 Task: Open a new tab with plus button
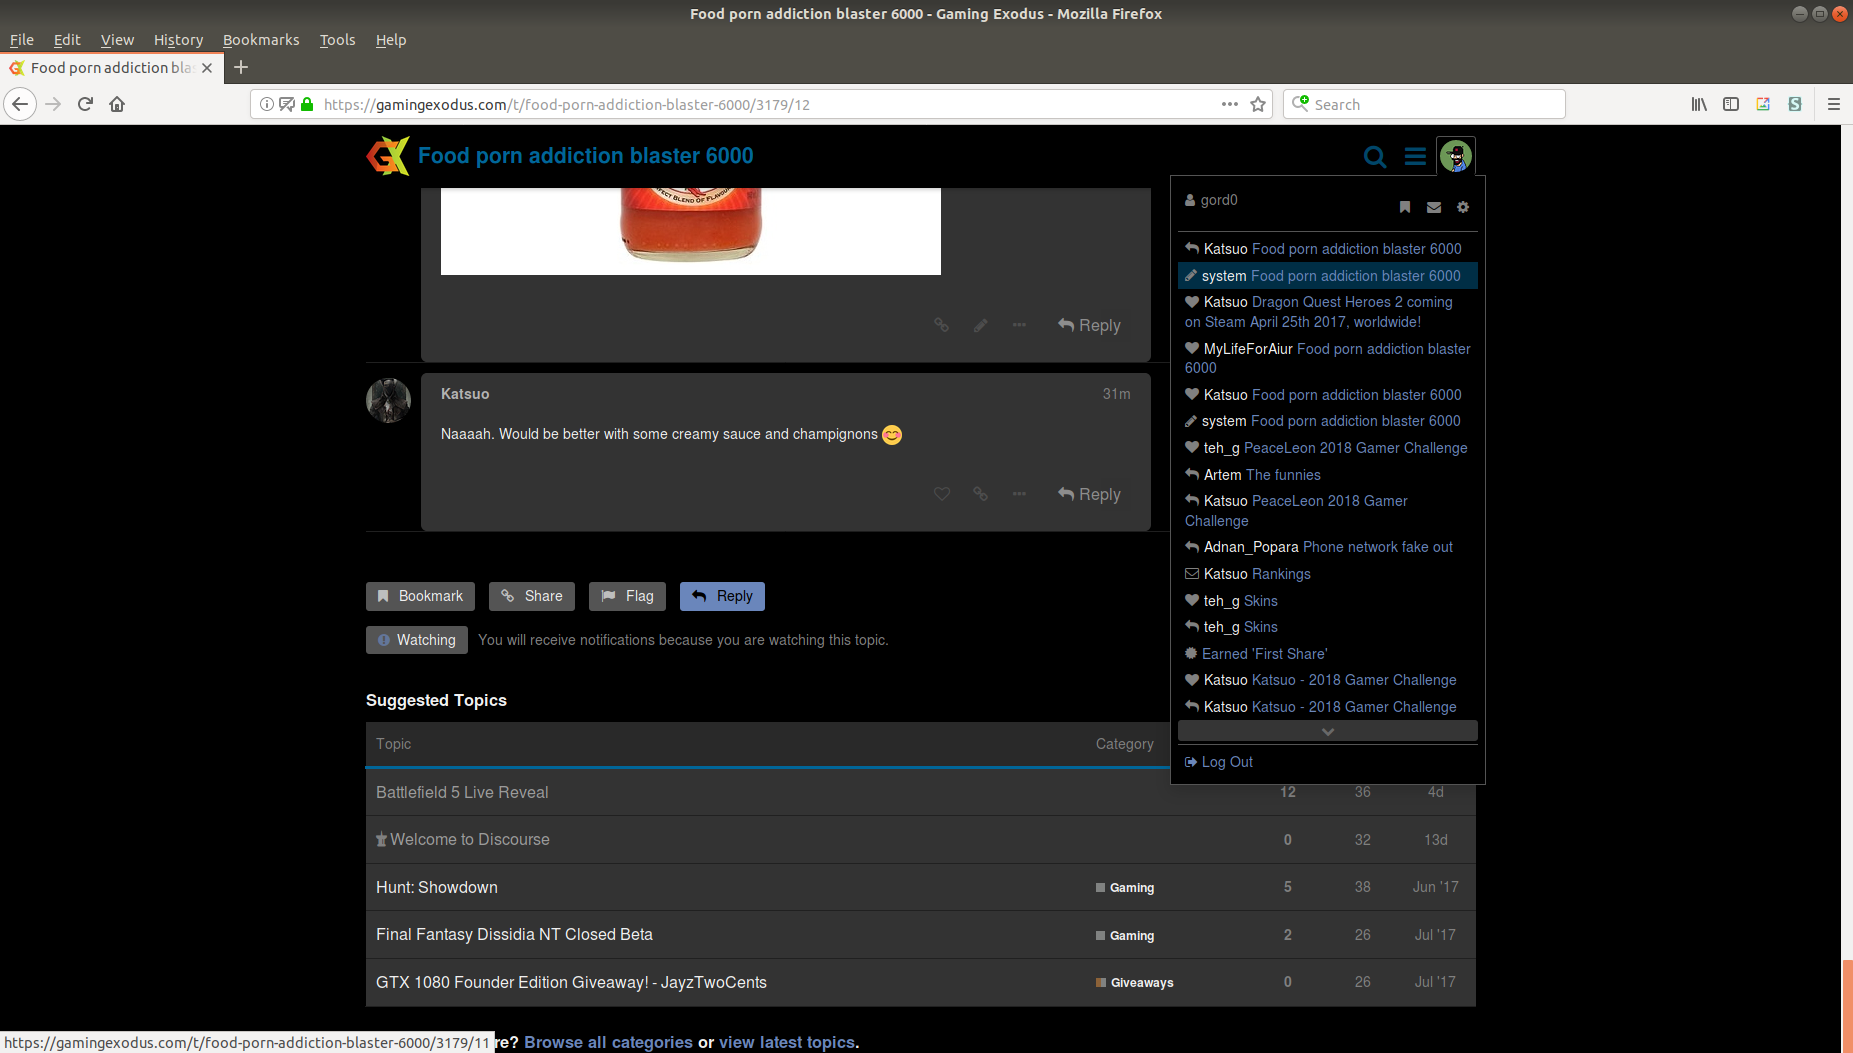tap(241, 67)
